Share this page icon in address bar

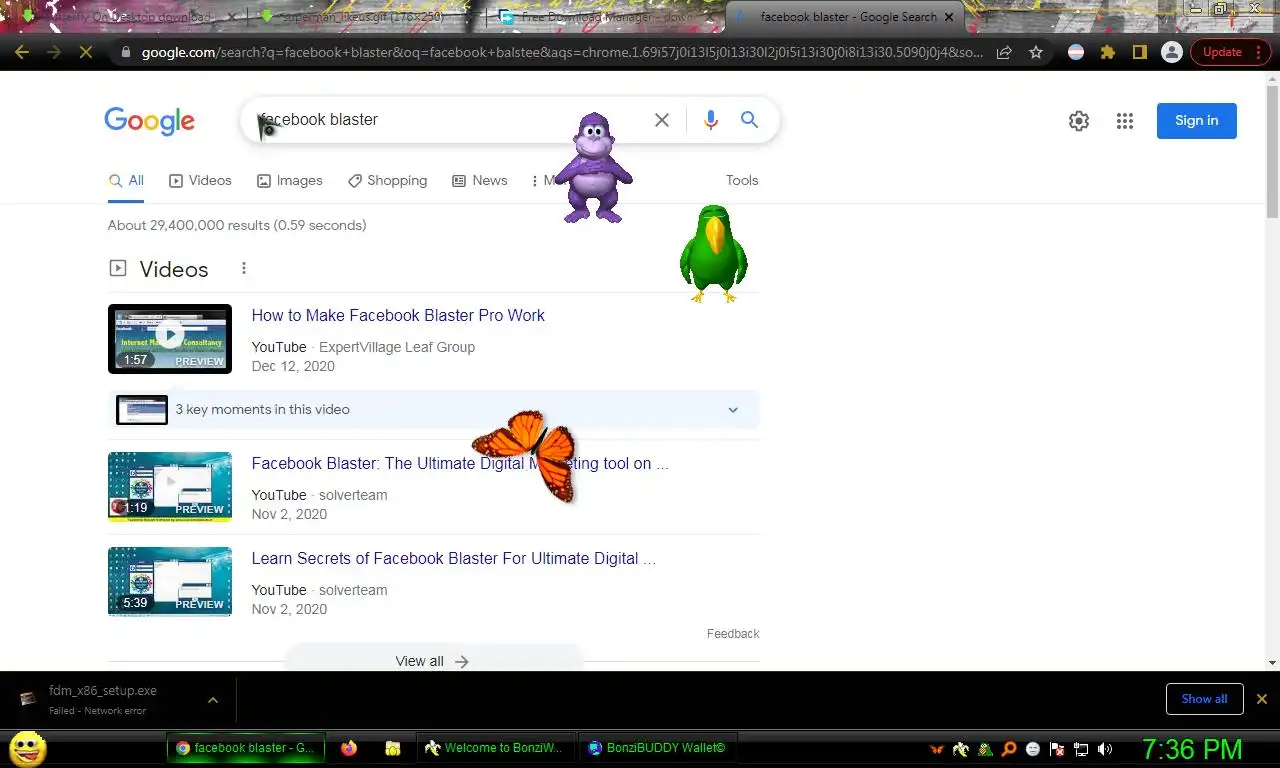[1004, 52]
